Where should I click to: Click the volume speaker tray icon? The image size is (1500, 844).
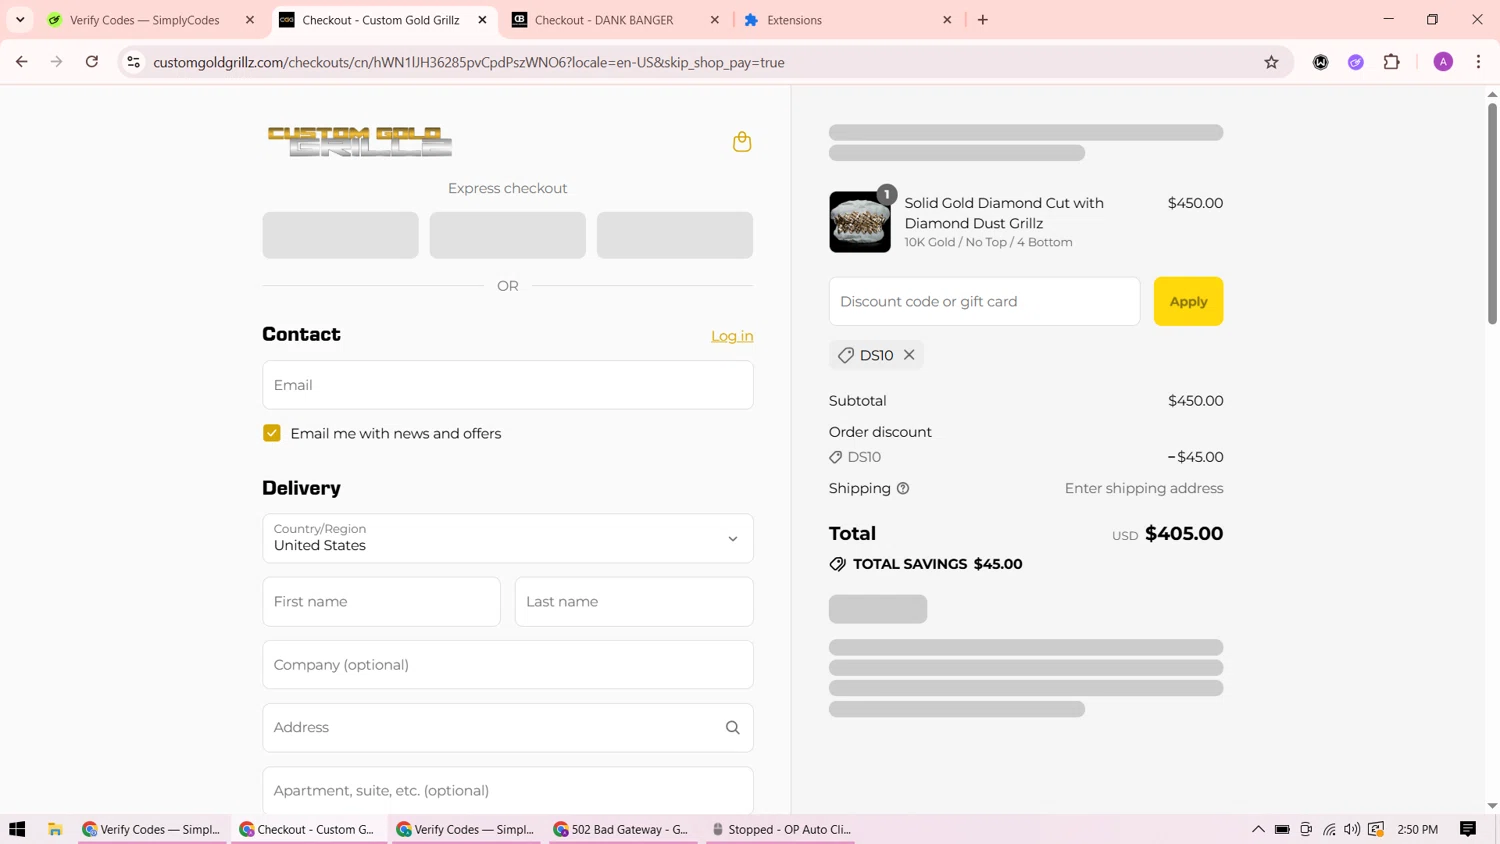click(x=1352, y=829)
